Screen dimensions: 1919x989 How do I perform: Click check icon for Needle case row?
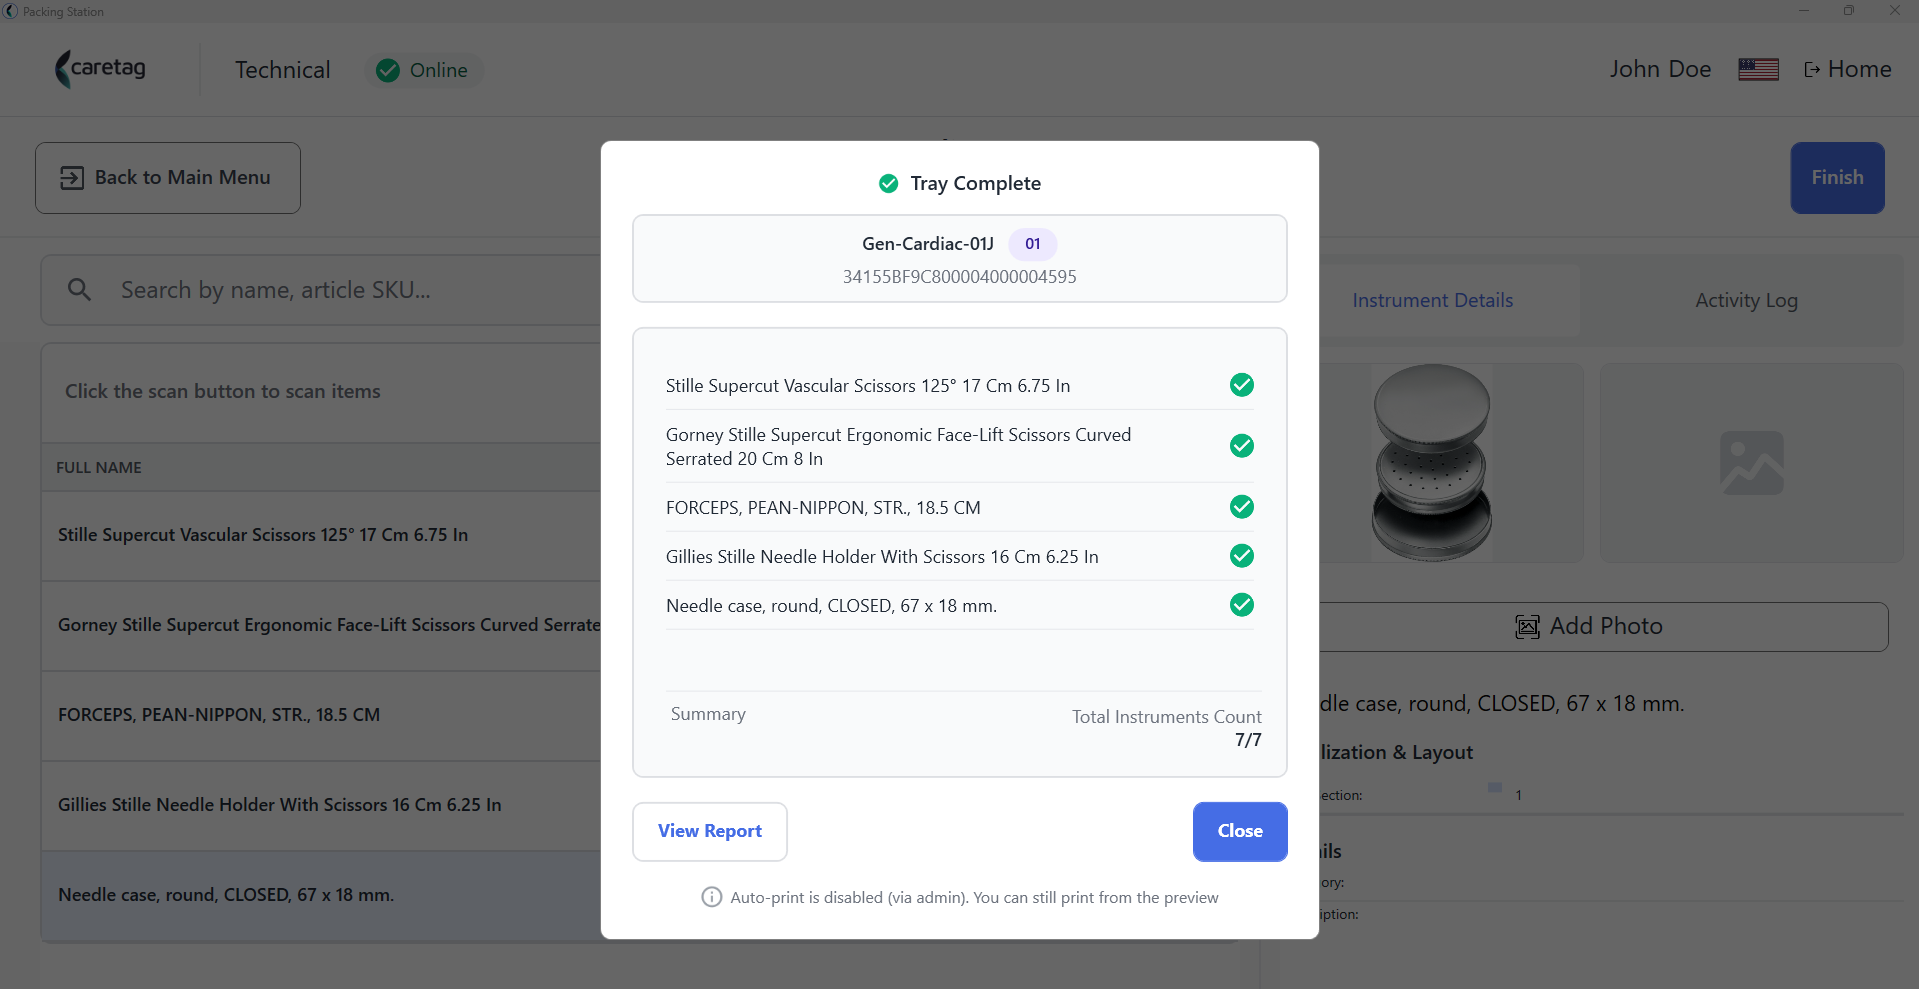tap(1242, 605)
